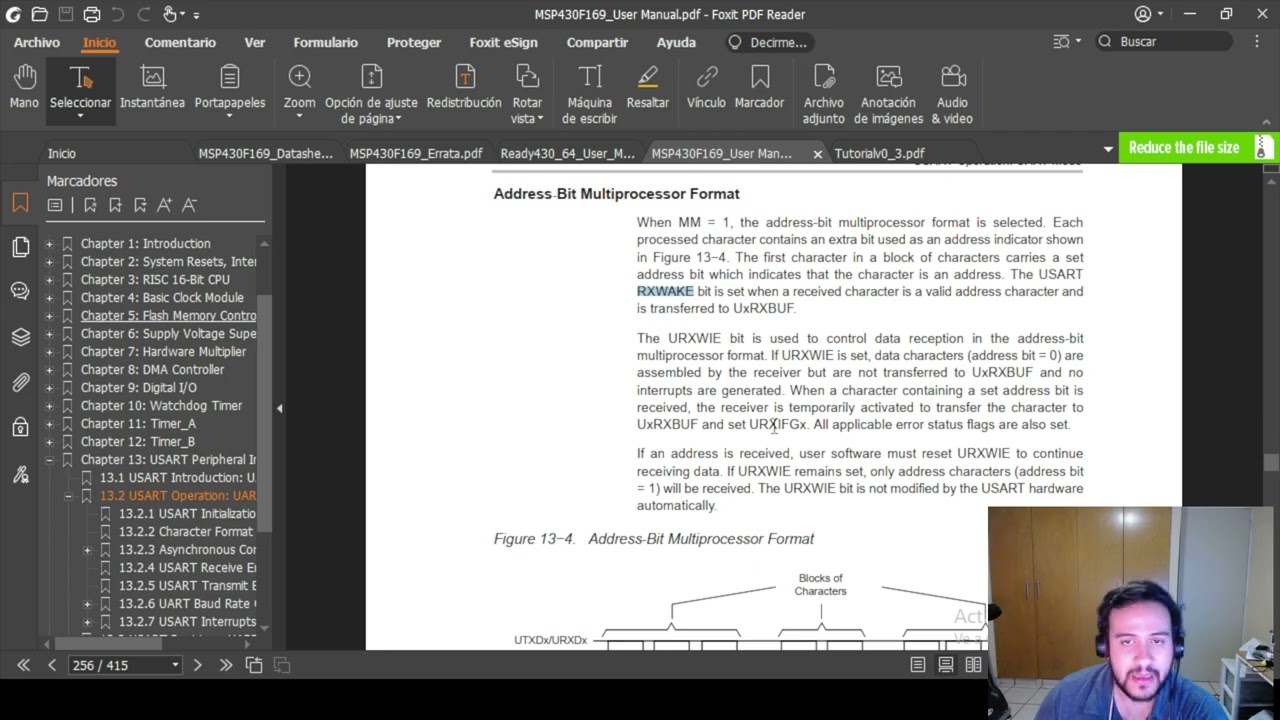Click the Buscar search field
Image resolution: width=1280 pixels, height=720 pixels.
pos(1165,42)
